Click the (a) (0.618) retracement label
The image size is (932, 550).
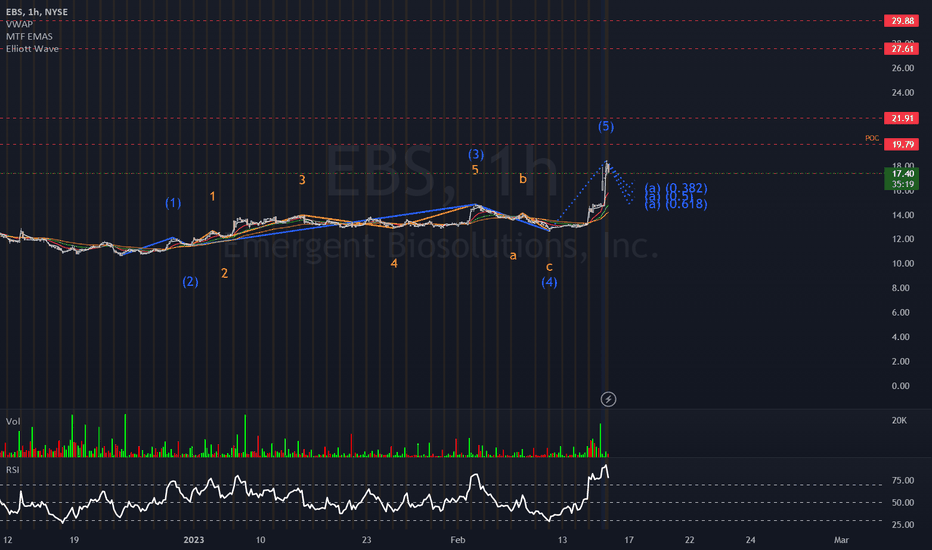(x=676, y=205)
